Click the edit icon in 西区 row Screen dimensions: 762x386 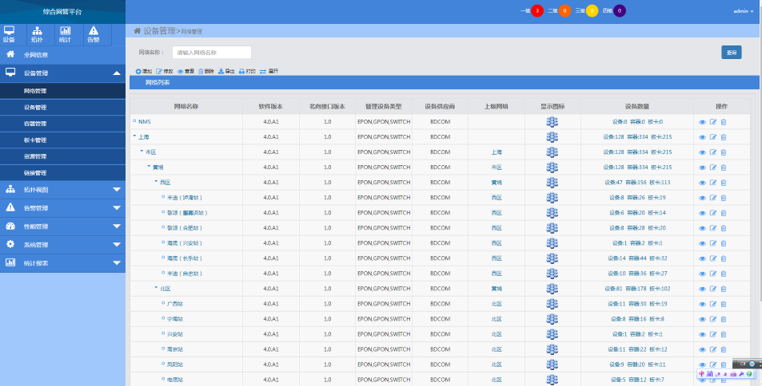713,182
